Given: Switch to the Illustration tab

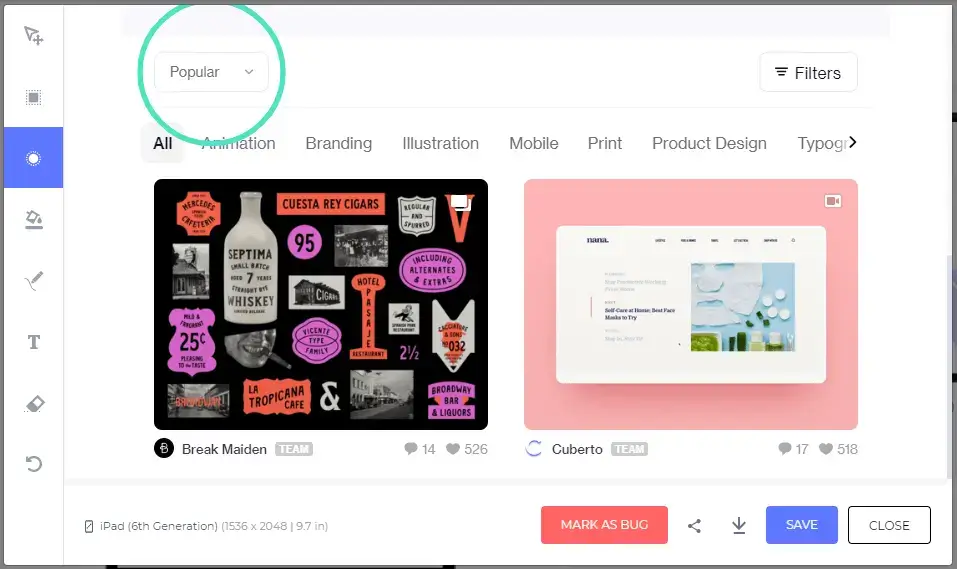Looking at the screenshot, I should click(x=440, y=143).
